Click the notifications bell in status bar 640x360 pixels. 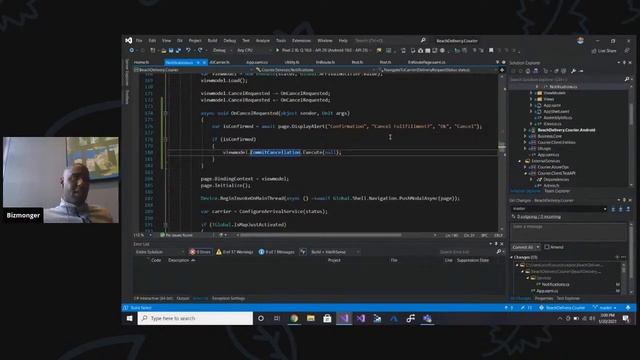click(x=628, y=308)
